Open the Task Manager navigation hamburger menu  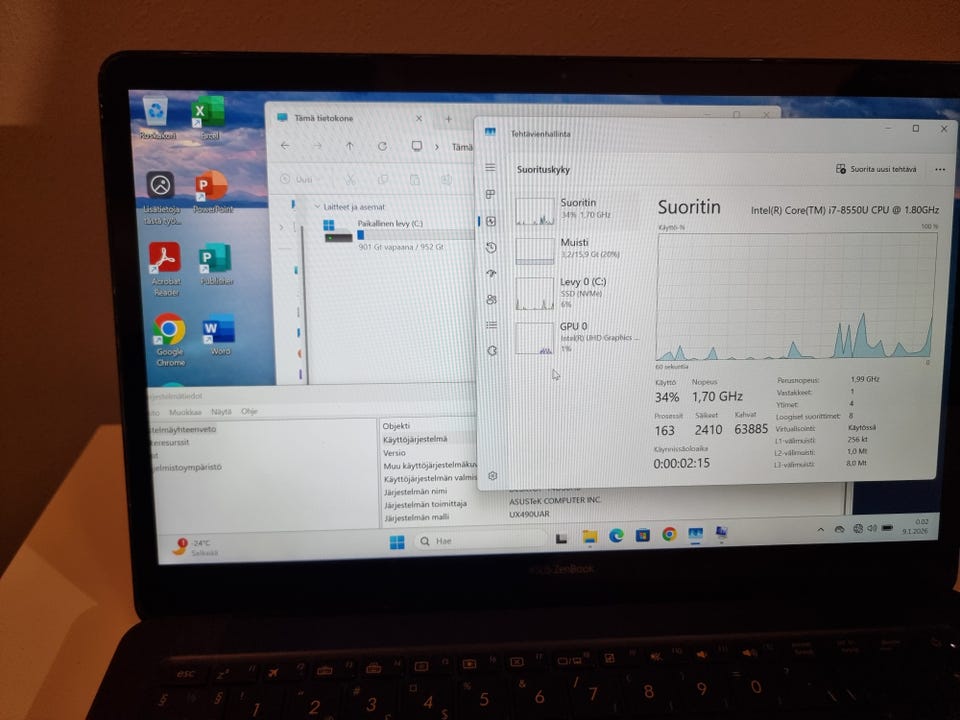(x=490, y=168)
